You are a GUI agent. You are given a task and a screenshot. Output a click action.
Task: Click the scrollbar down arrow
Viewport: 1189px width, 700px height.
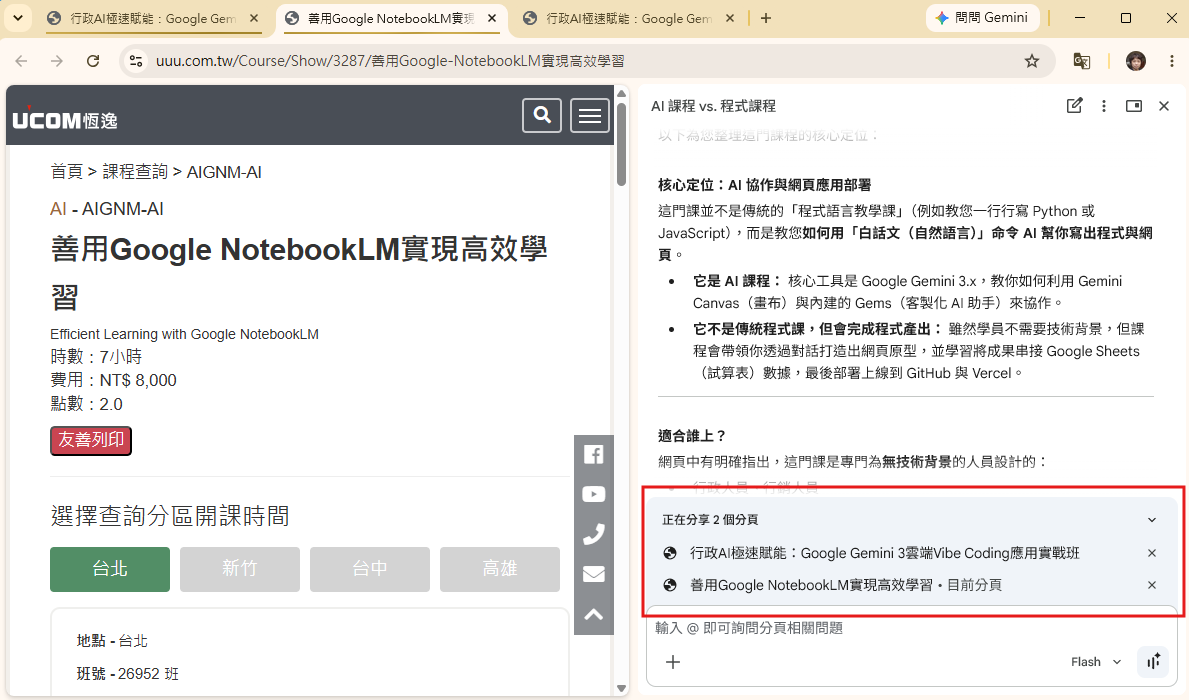[622, 689]
